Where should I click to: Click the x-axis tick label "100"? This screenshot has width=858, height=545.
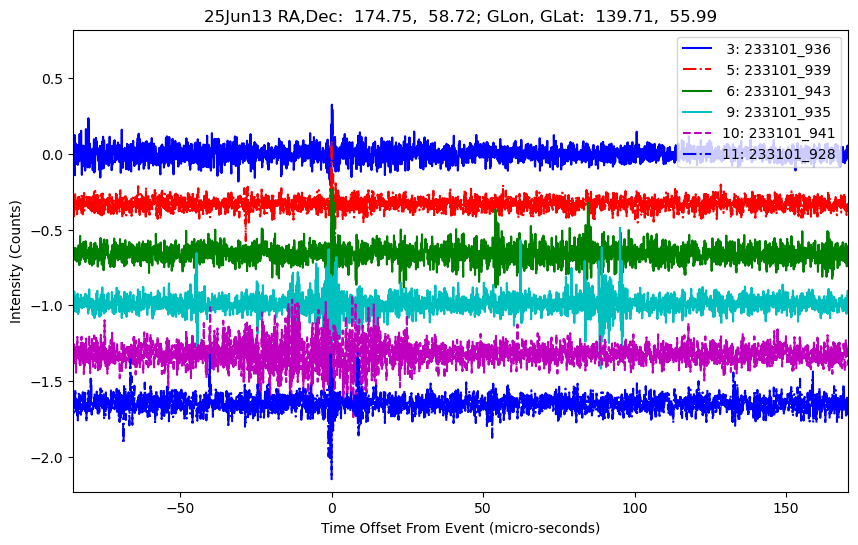tap(635, 508)
